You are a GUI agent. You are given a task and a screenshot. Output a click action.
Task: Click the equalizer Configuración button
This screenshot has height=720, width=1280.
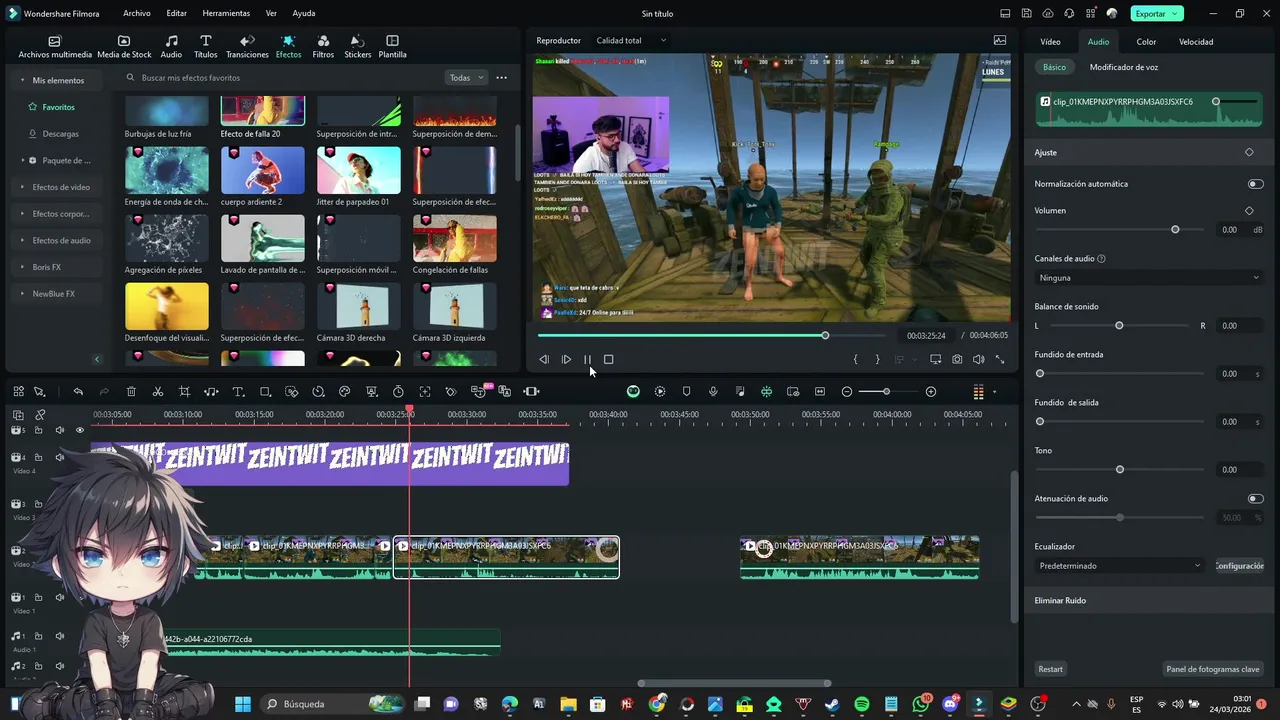[1240, 566]
